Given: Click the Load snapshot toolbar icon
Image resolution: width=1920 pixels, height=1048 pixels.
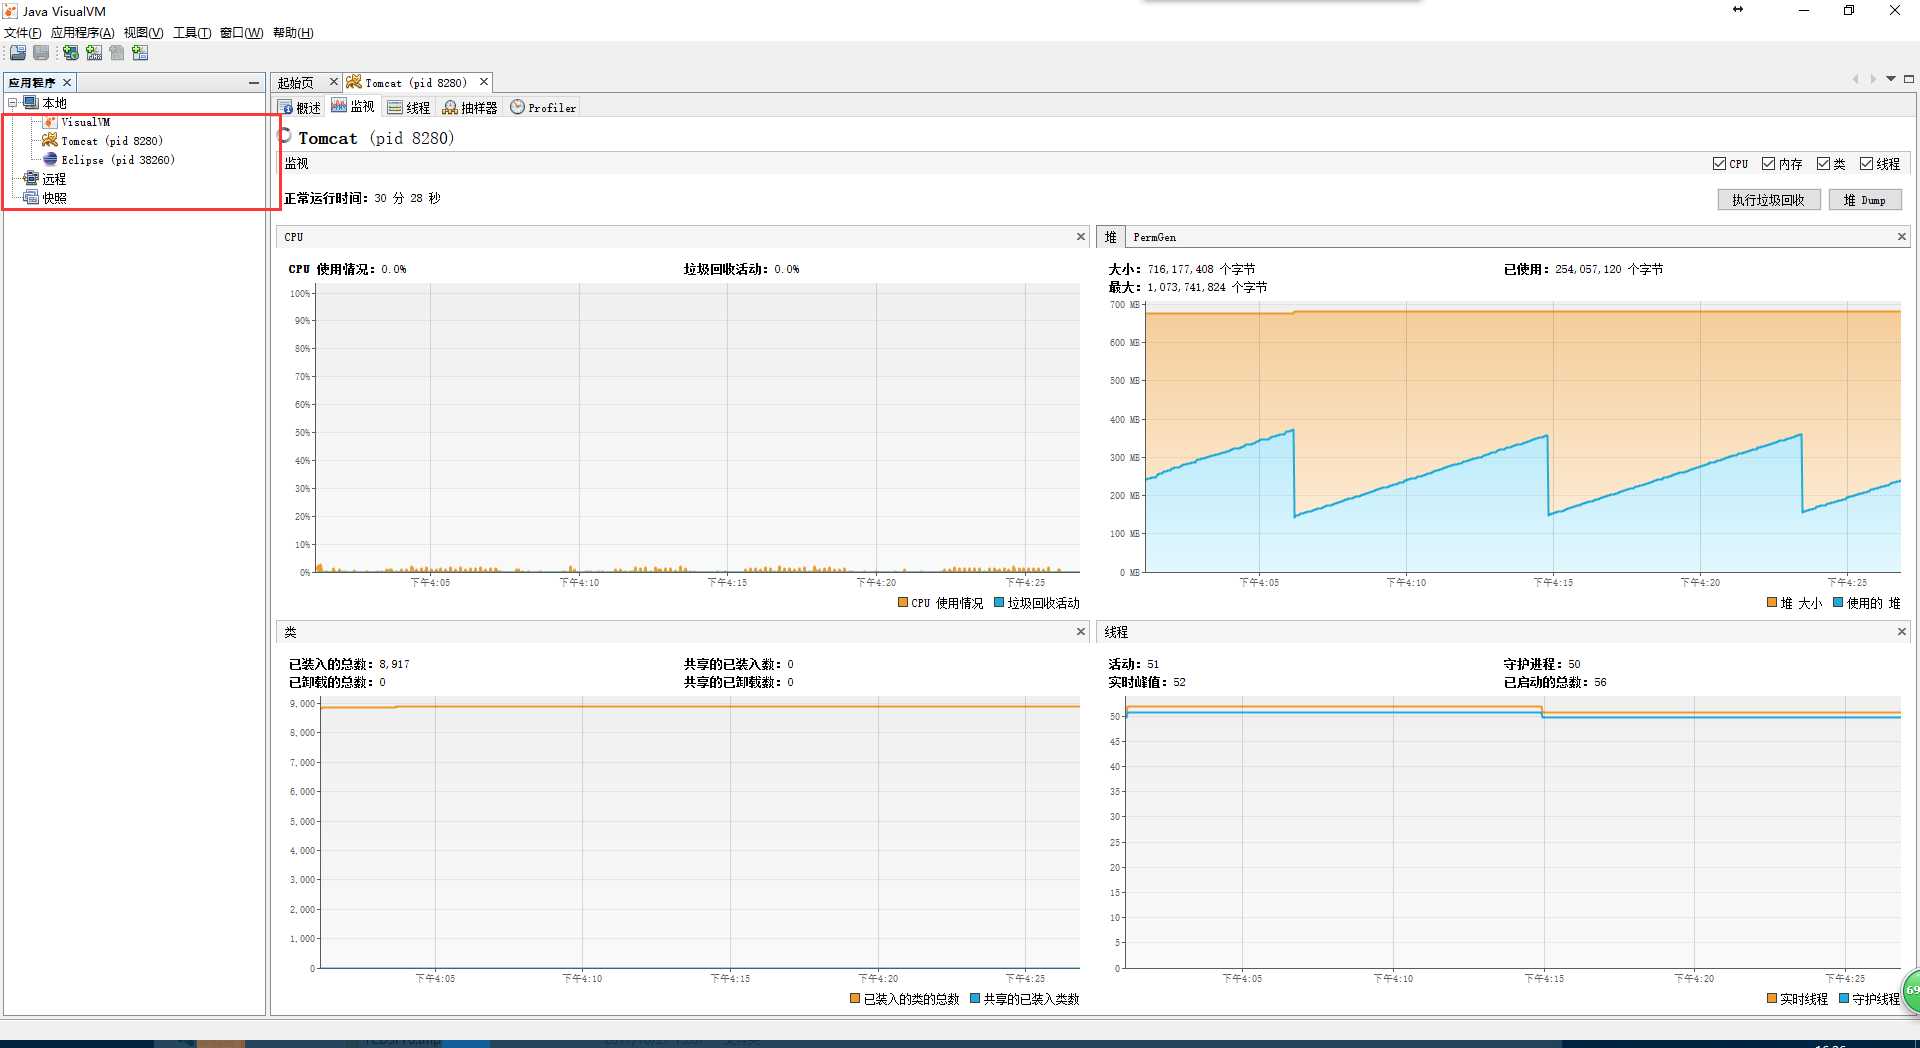Looking at the screenshot, I should pyautogui.click(x=18, y=53).
